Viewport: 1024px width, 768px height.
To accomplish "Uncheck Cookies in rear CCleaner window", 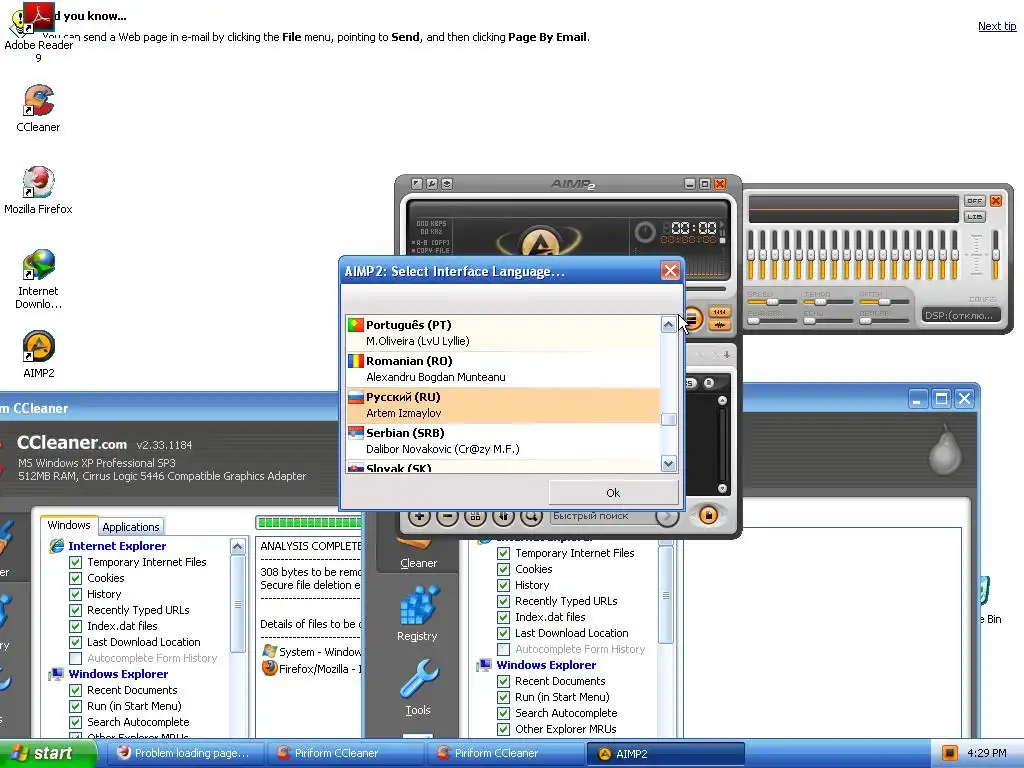I will 76,578.
